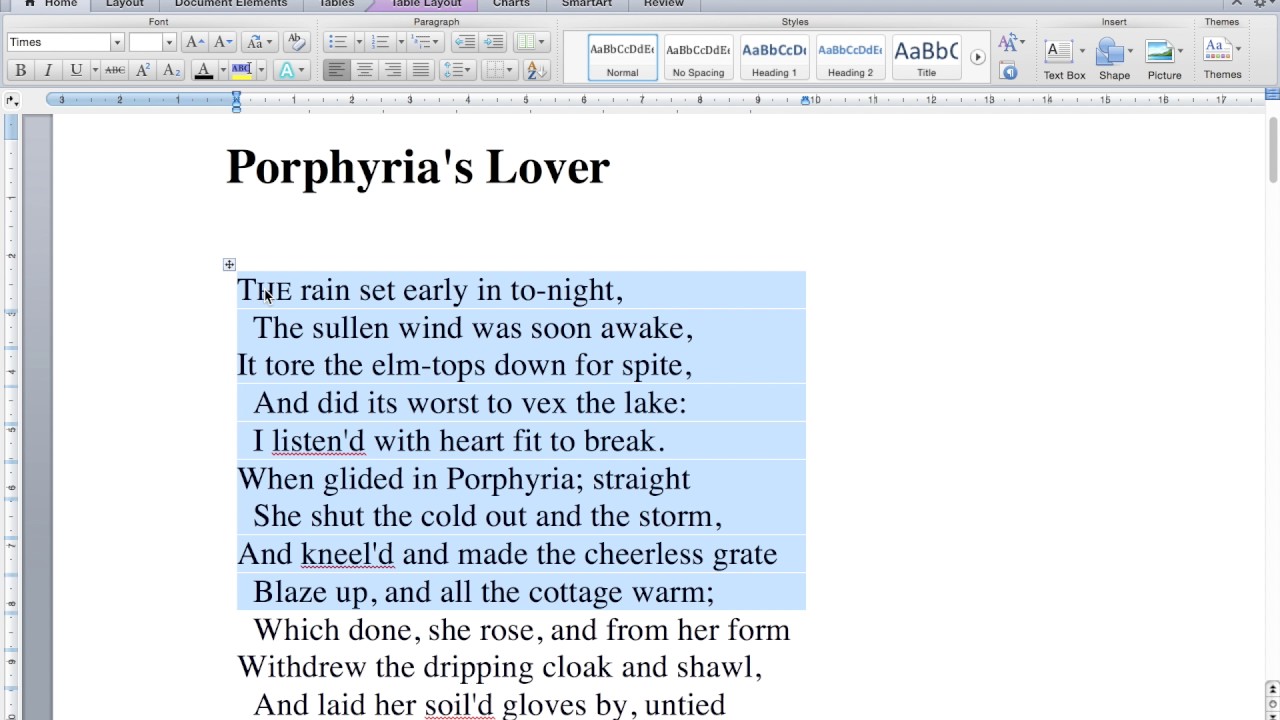Image resolution: width=1280 pixels, height=720 pixels.
Task: Toggle subscript formatting
Action: pos(171,70)
